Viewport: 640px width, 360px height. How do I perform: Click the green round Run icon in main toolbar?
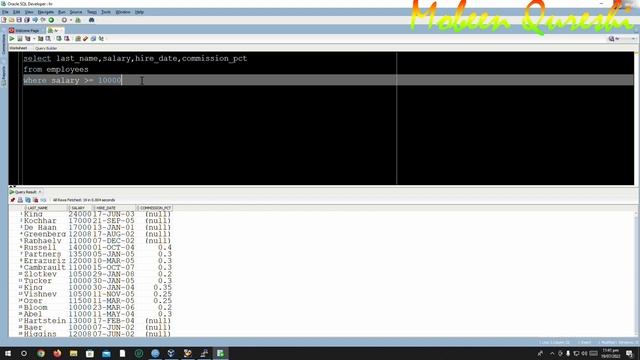(x=51, y=20)
